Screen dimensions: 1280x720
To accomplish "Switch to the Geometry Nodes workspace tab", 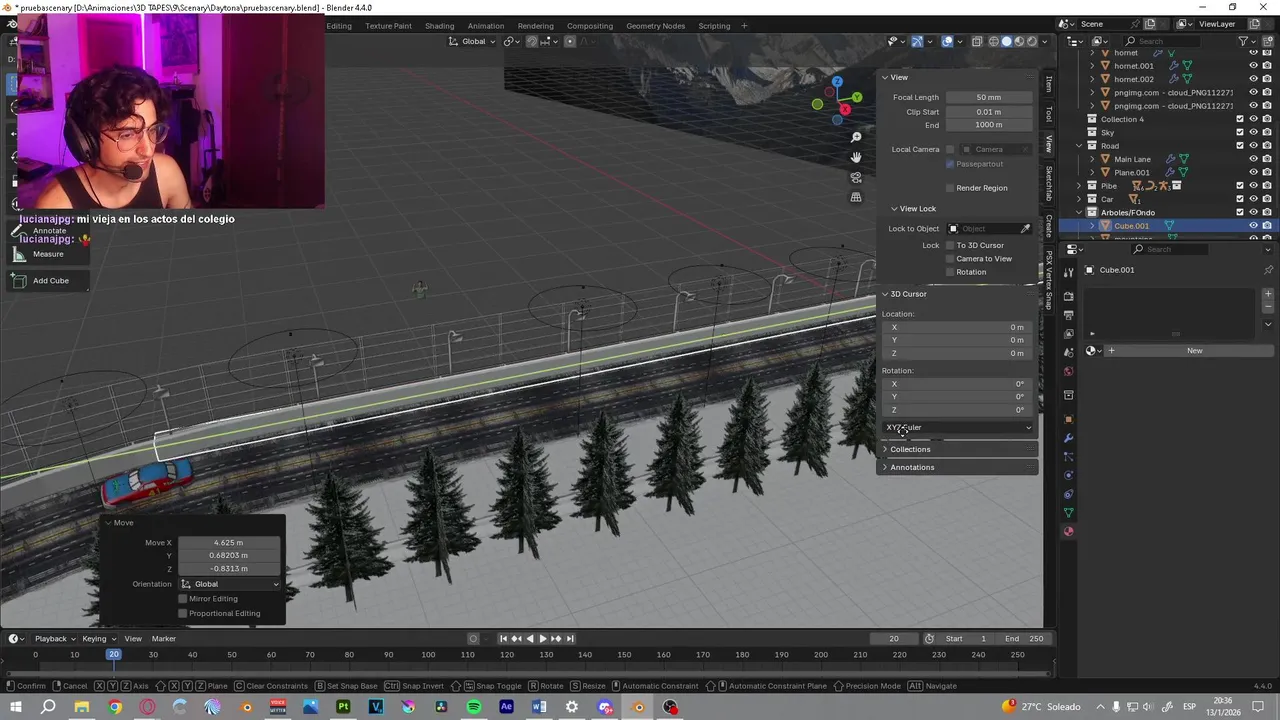I will coord(656,26).
